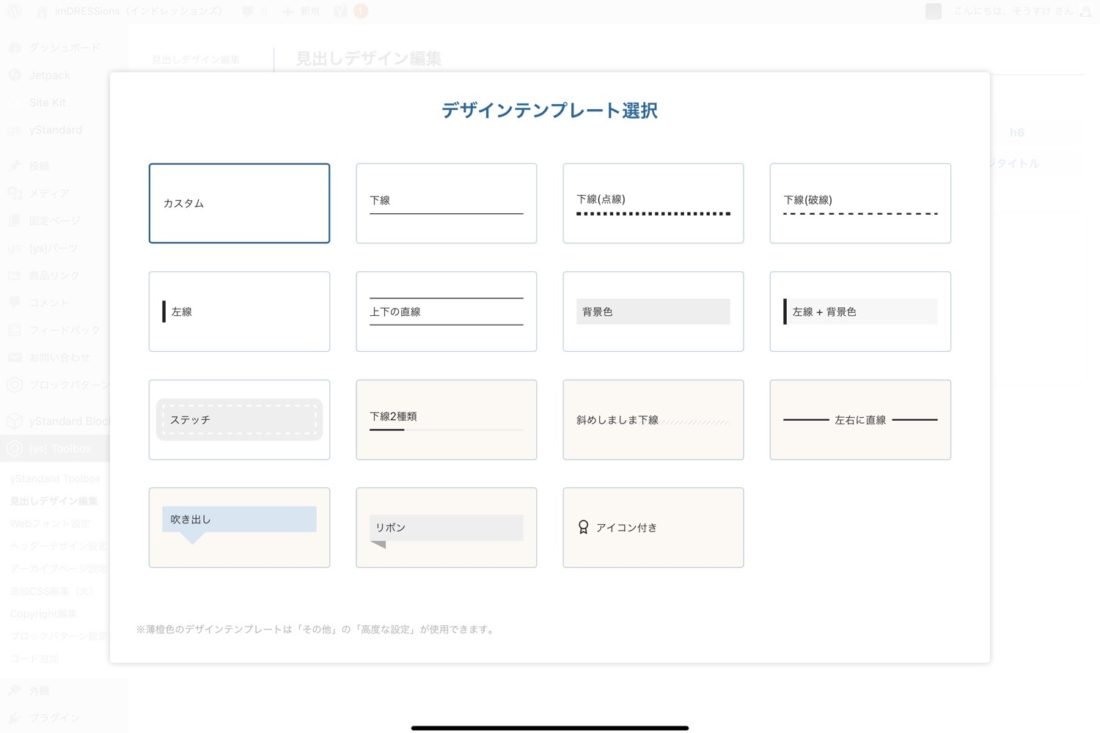Choose the 下線2種類 template card
The width and height of the screenshot is (1100, 733).
[x=446, y=419]
